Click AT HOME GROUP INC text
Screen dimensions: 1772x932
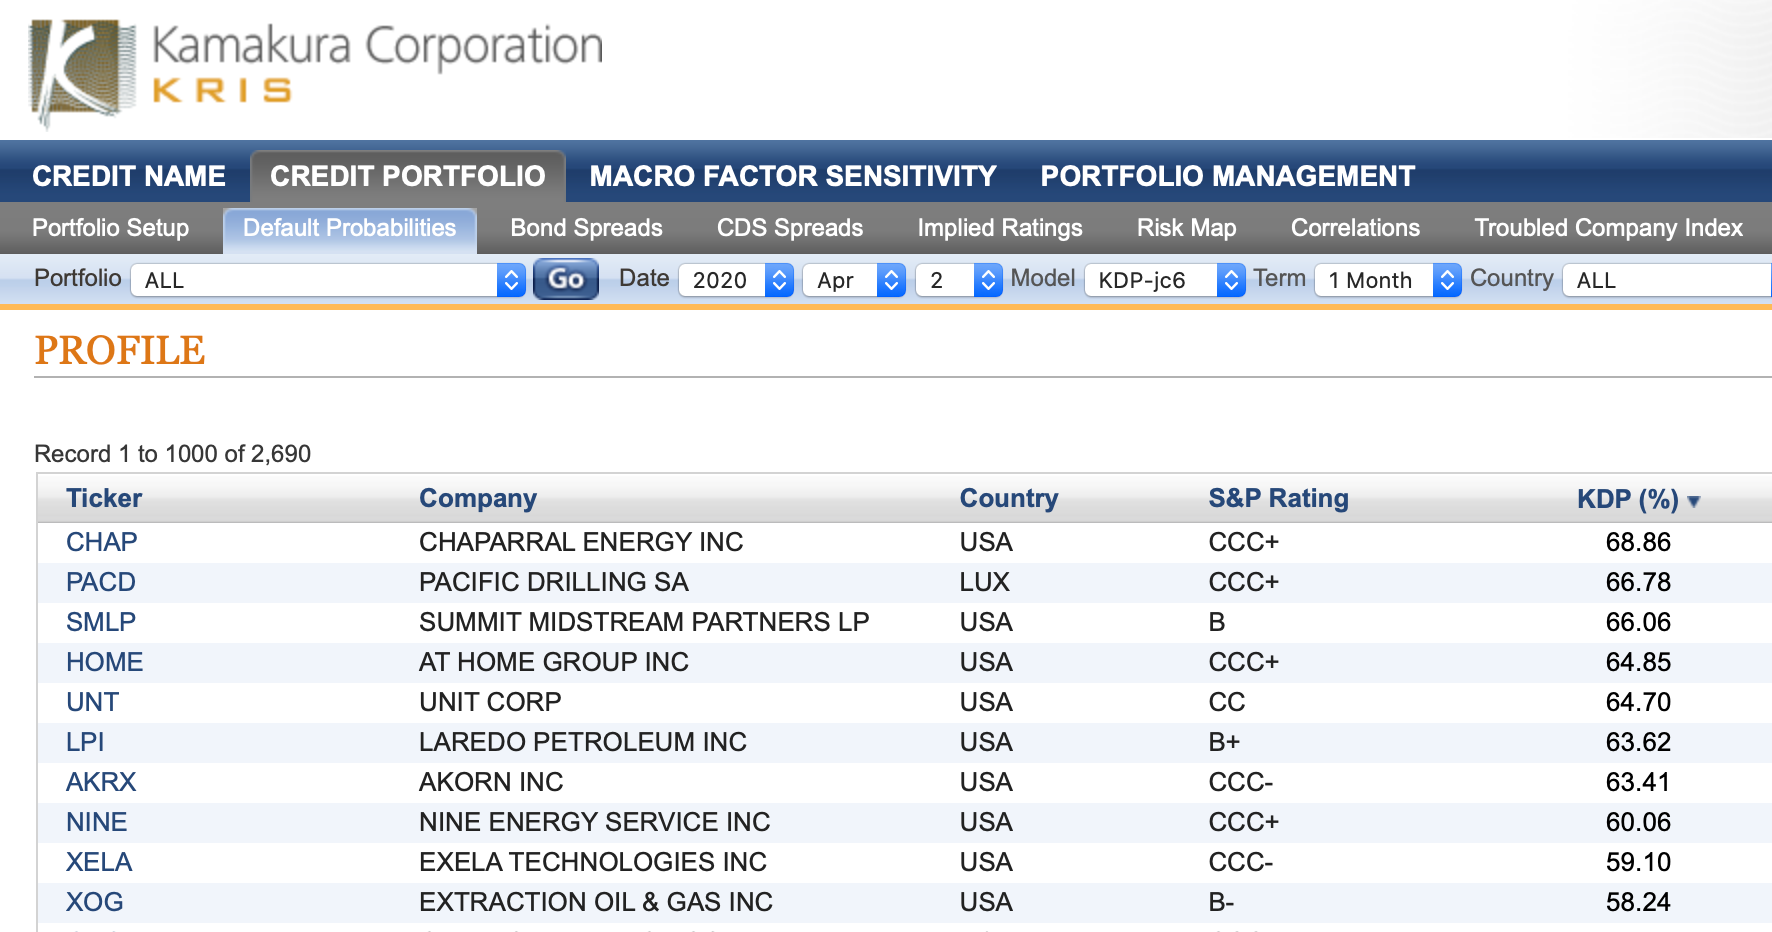(x=554, y=662)
